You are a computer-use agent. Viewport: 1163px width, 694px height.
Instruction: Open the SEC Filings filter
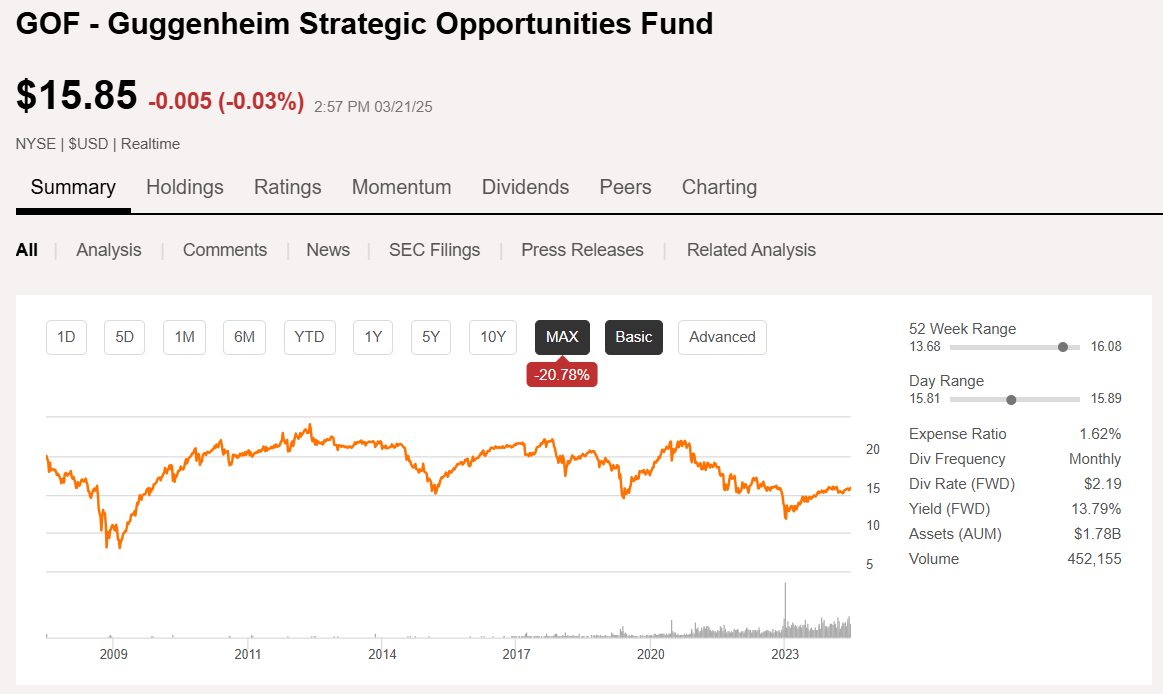pyautogui.click(x=435, y=250)
